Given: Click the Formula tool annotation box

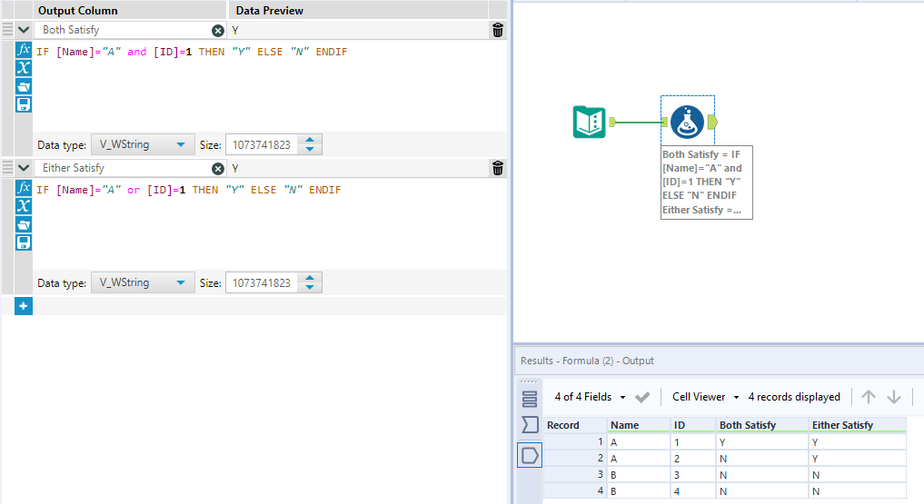Looking at the screenshot, I should click(x=707, y=182).
